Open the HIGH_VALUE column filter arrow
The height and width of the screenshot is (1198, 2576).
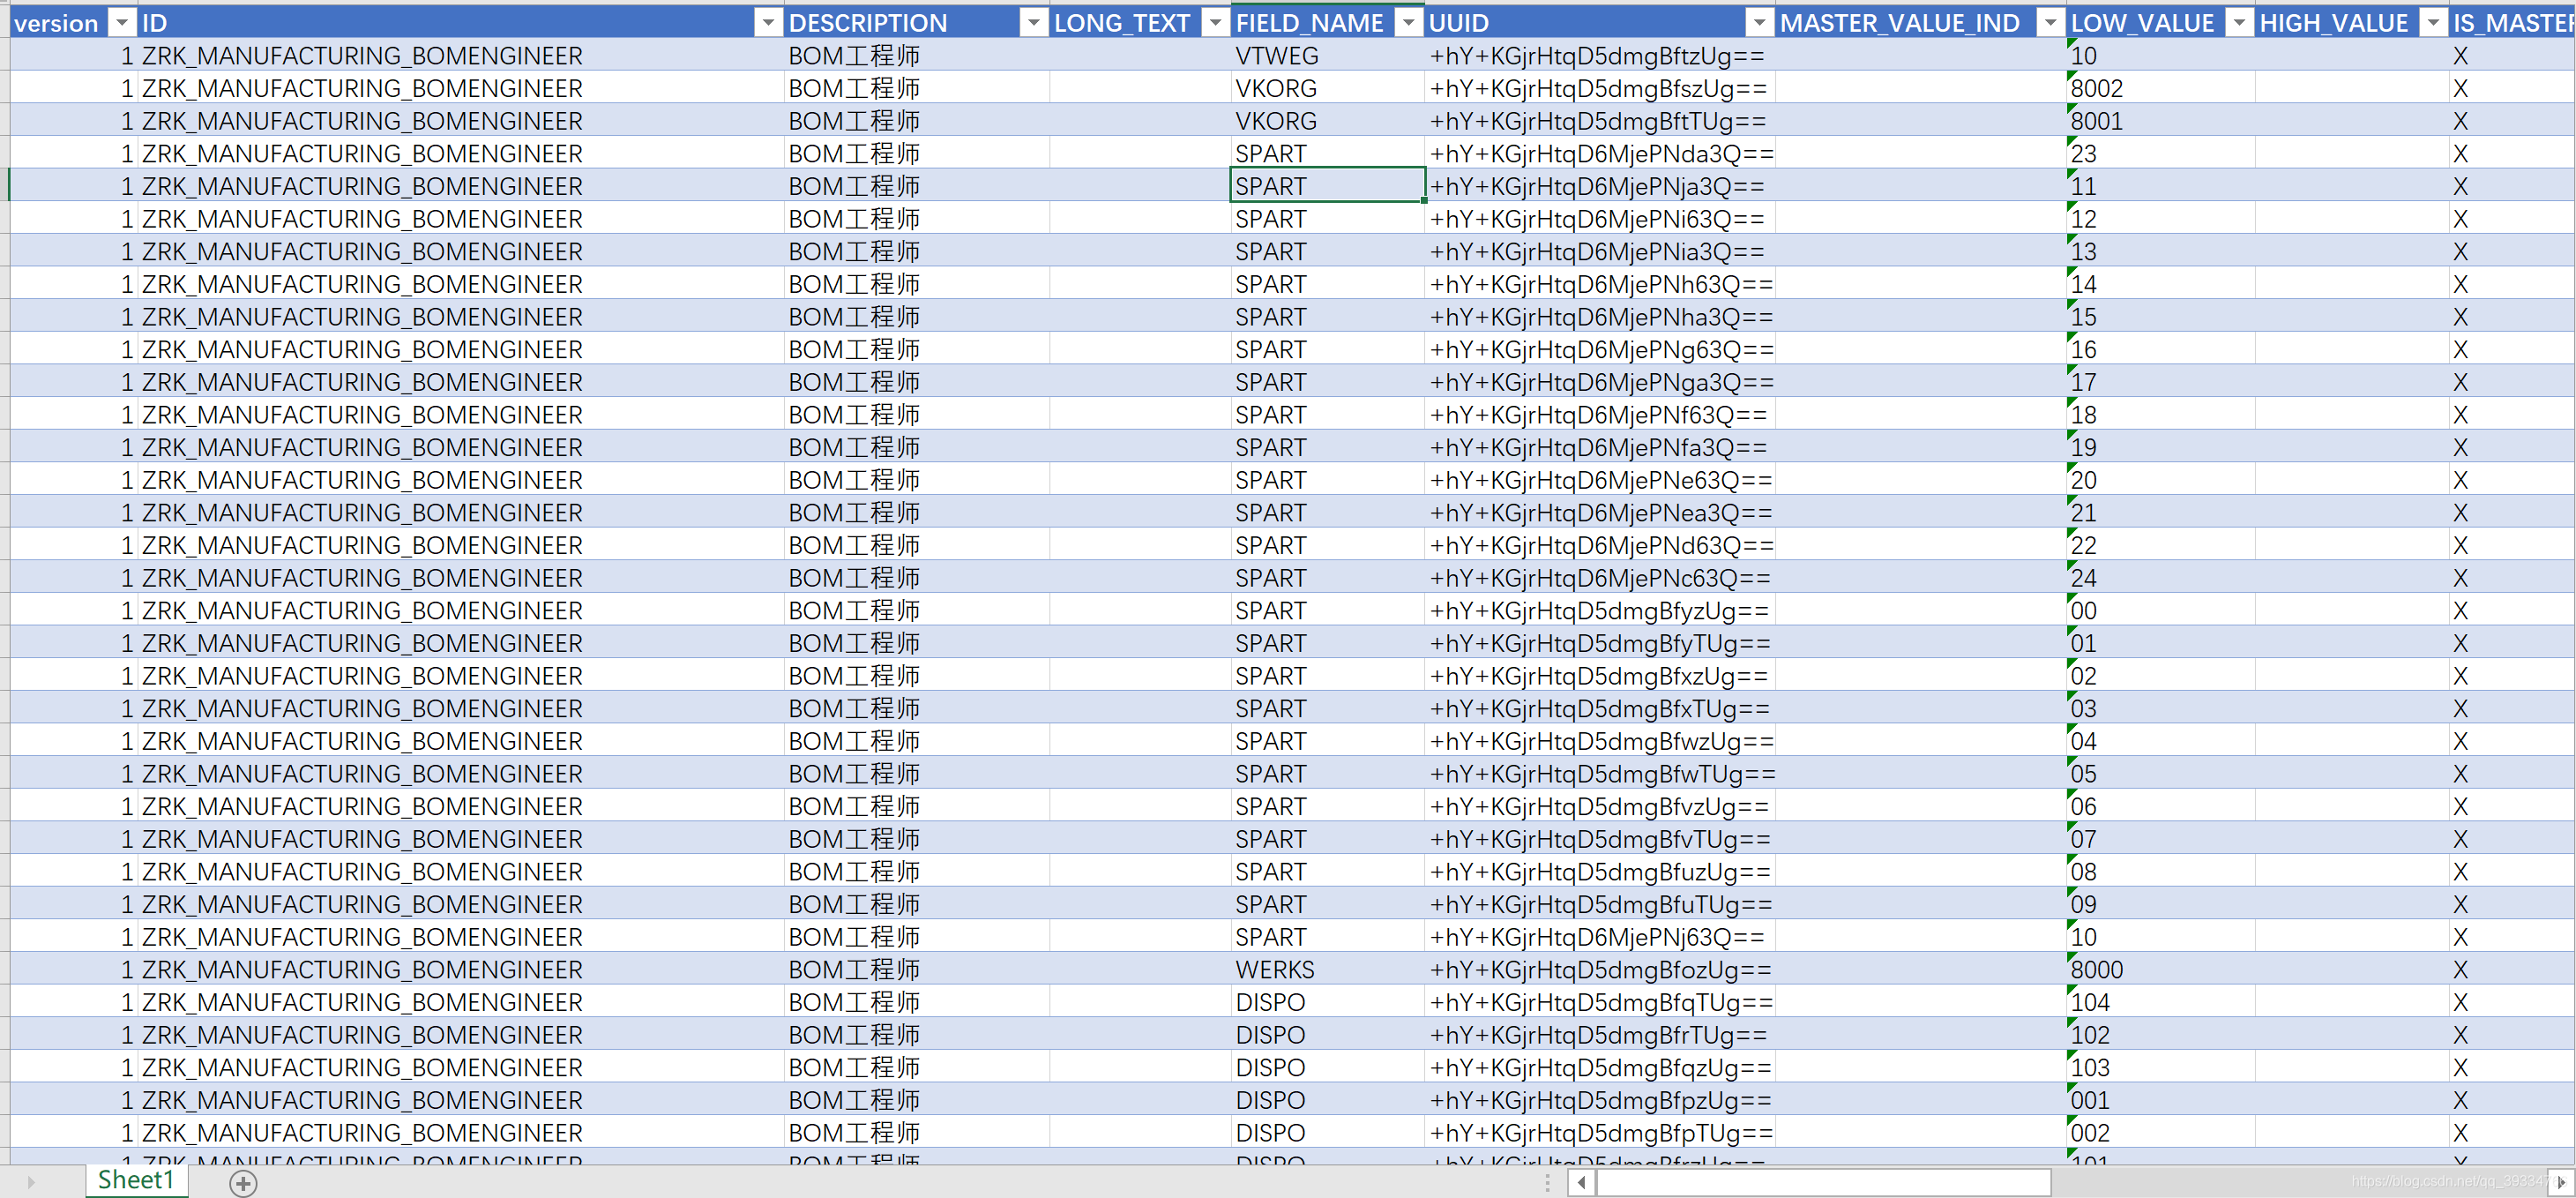click(2433, 23)
